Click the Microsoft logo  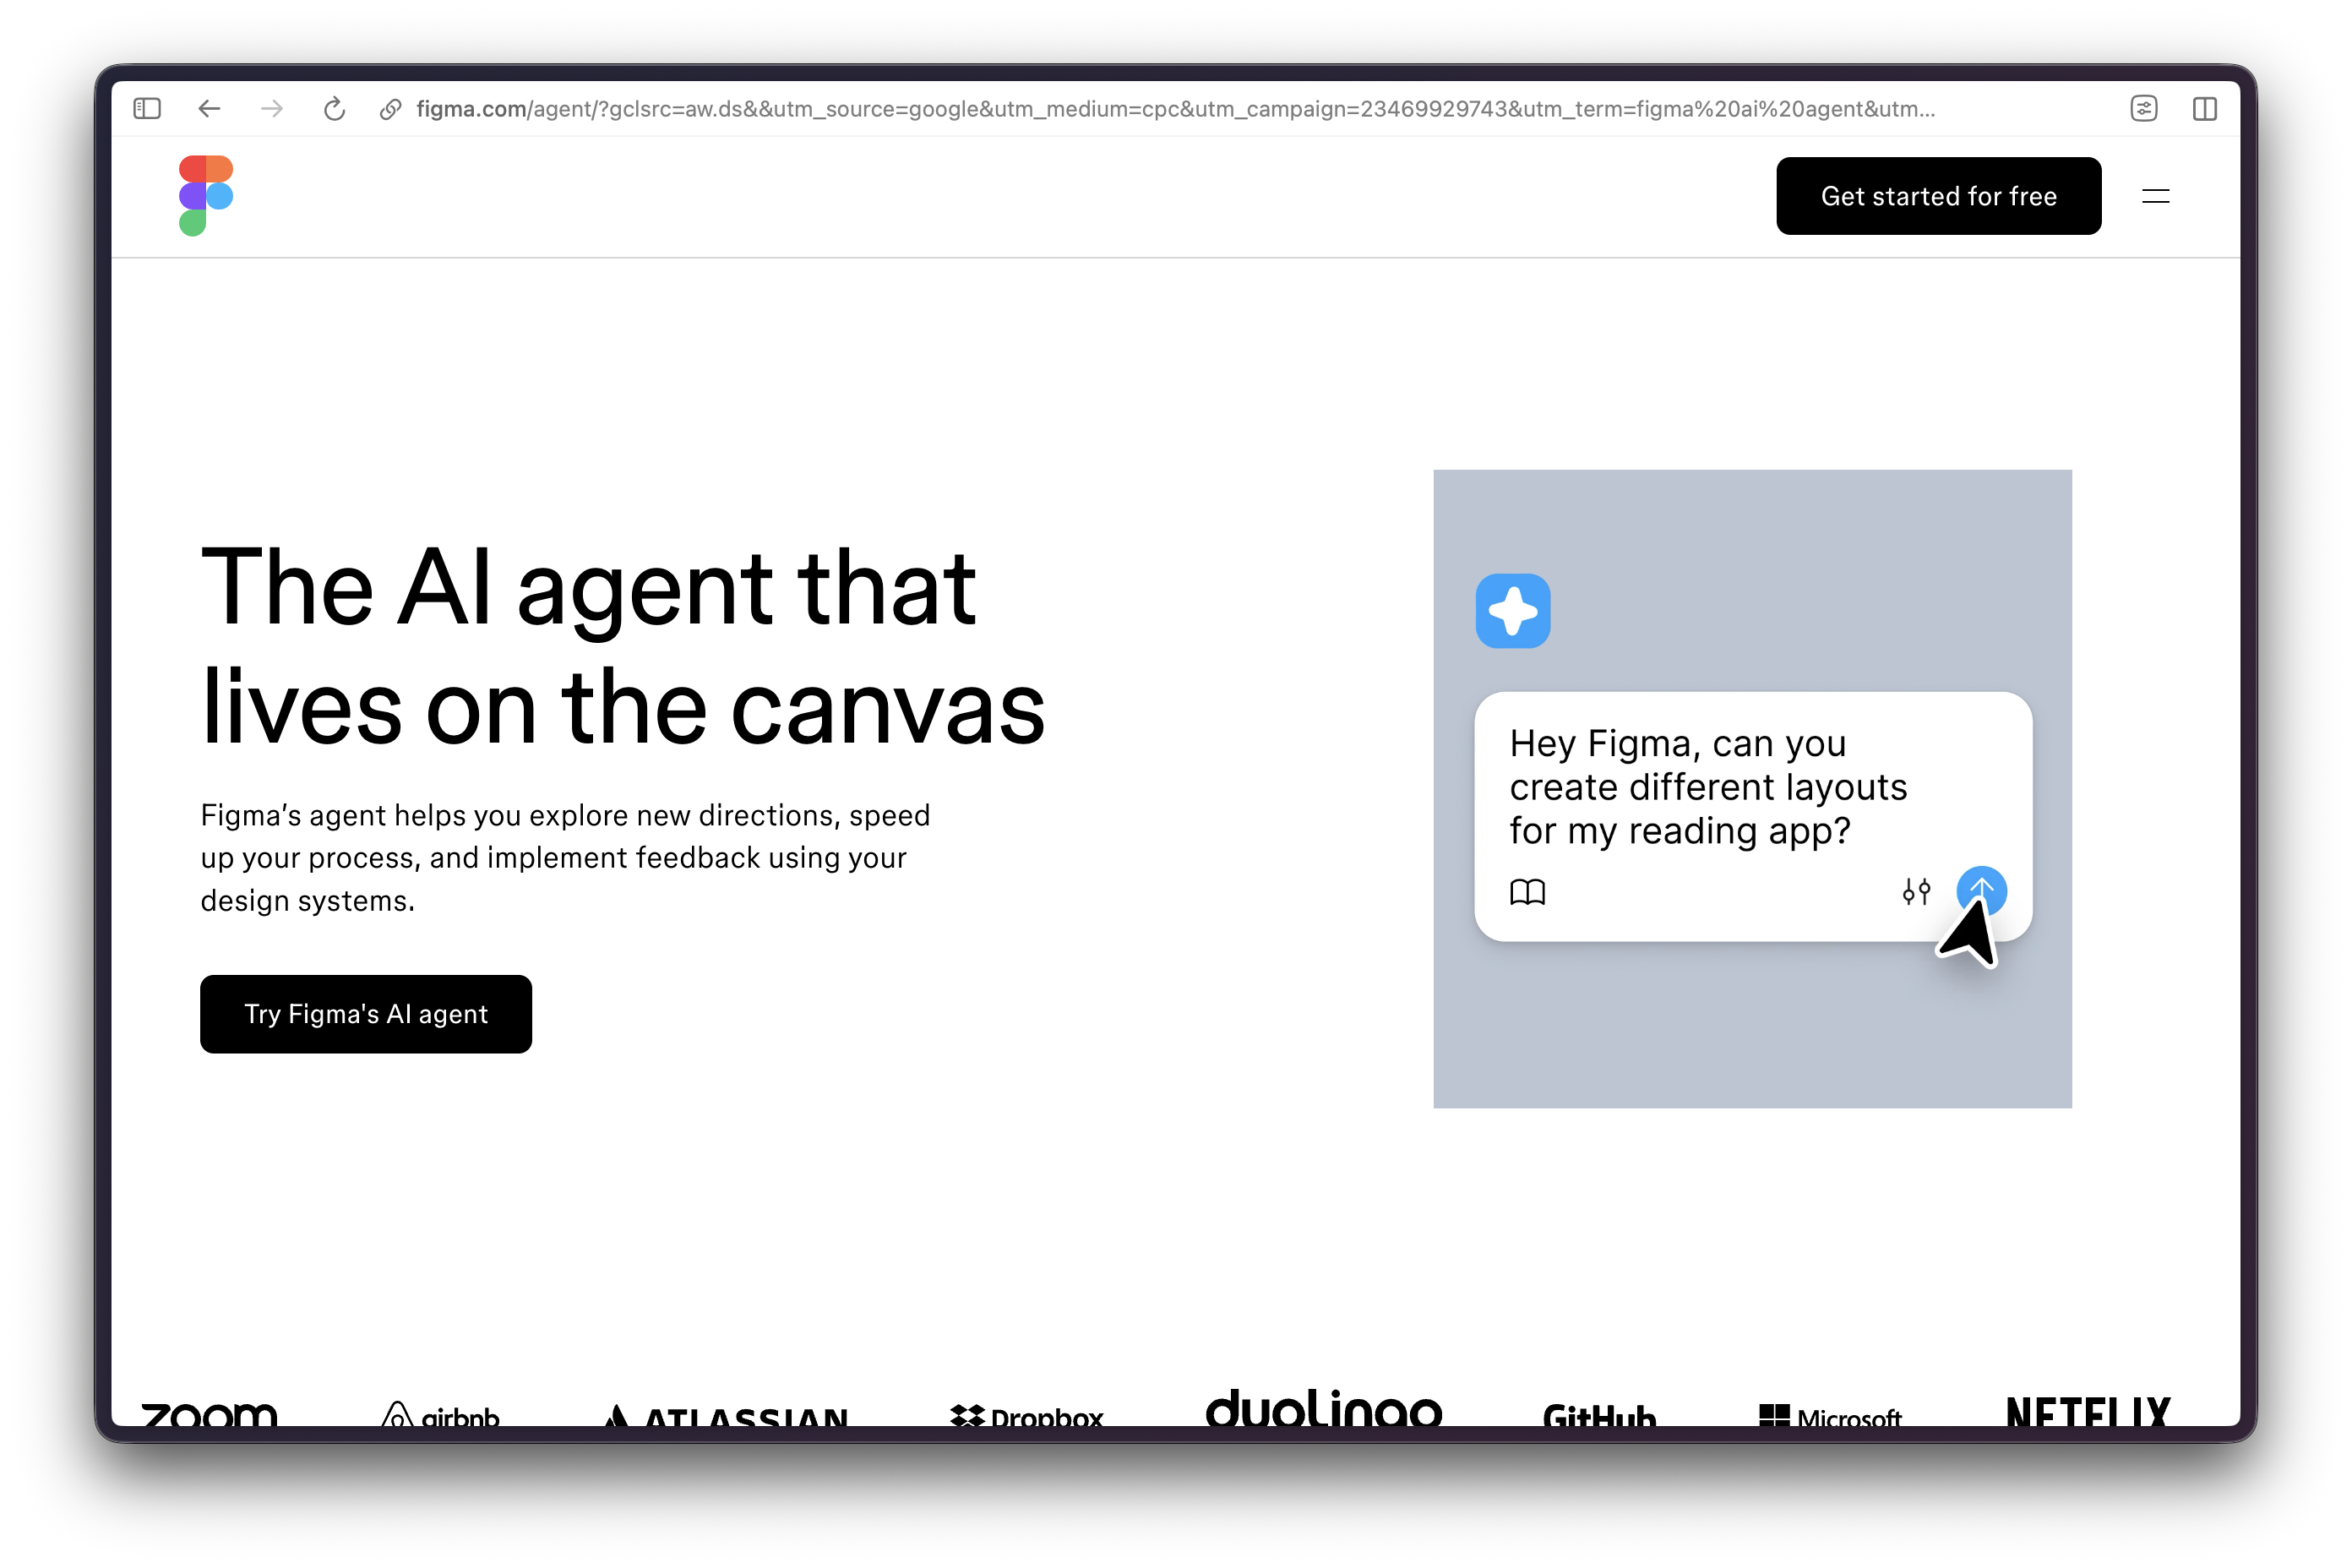[x=1830, y=1415]
